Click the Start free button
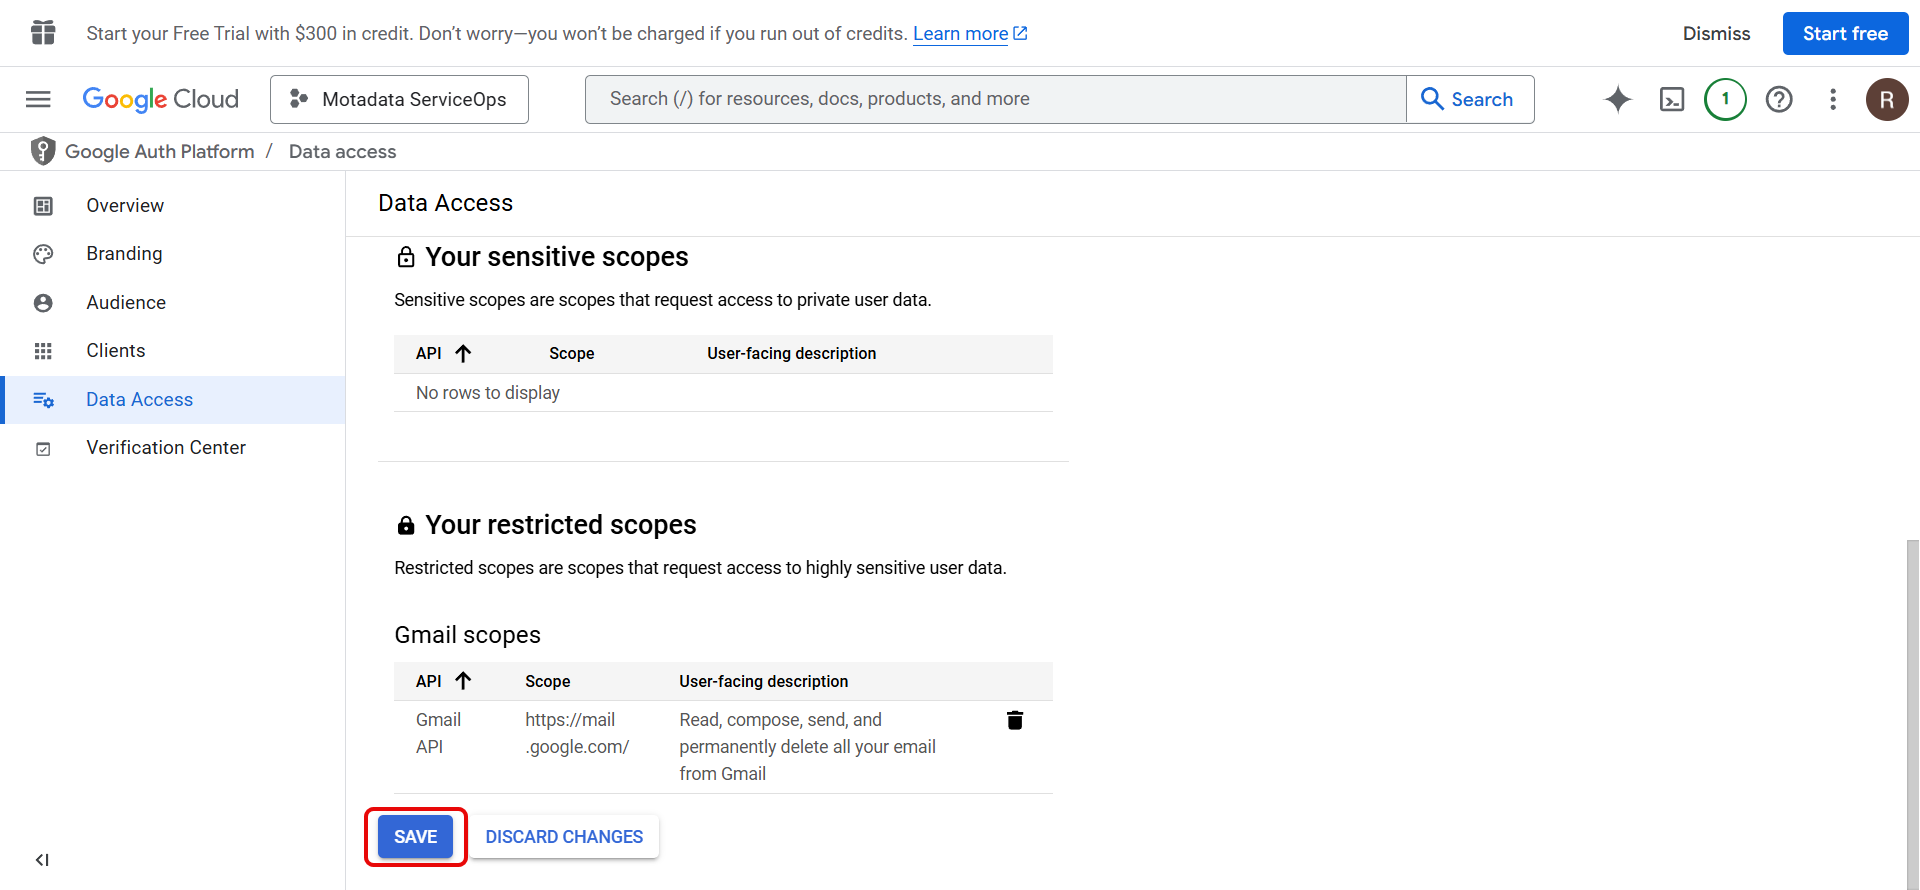This screenshot has width=1920, height=890. point(1845,34)
